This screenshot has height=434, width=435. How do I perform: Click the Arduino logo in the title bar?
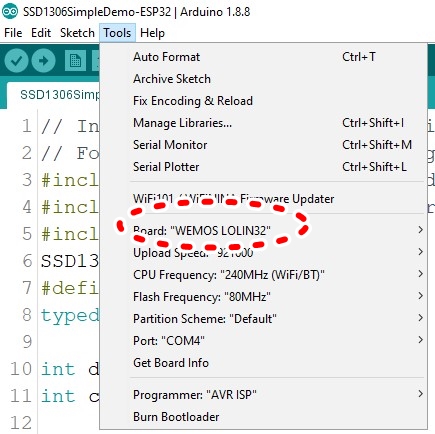tap(10, 11)
